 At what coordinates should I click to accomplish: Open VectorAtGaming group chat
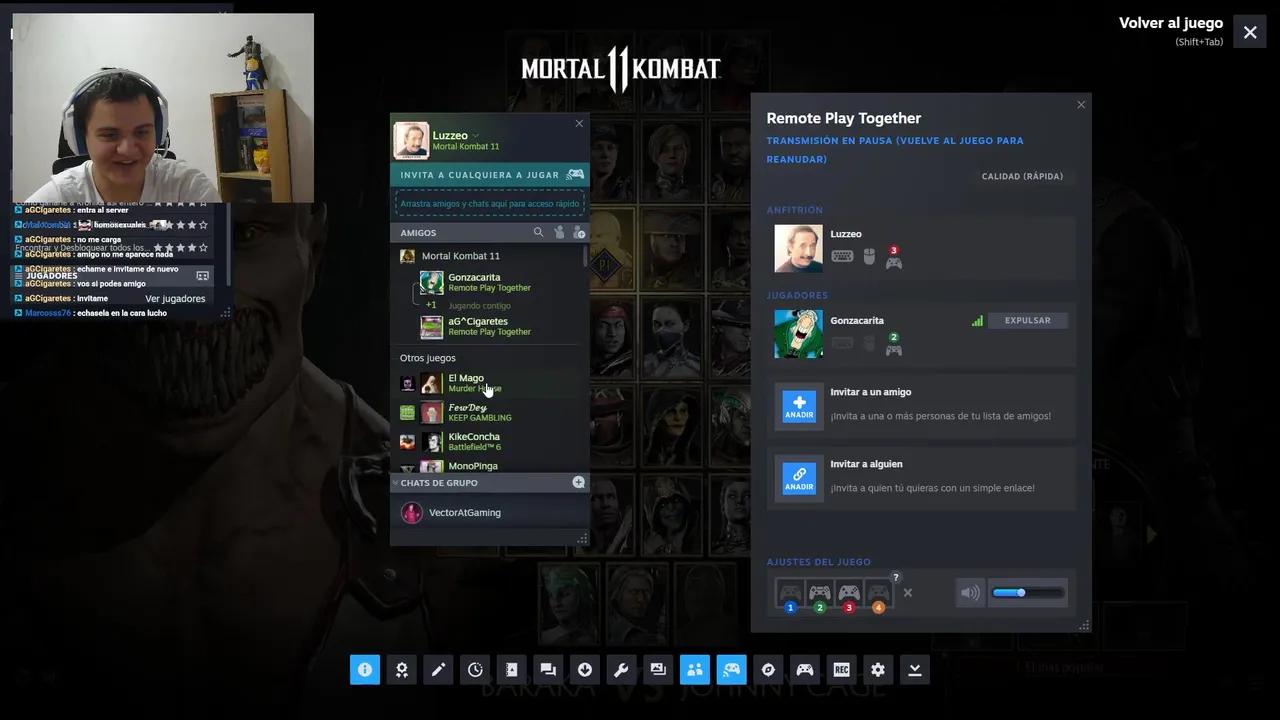(x=489, y=513)
